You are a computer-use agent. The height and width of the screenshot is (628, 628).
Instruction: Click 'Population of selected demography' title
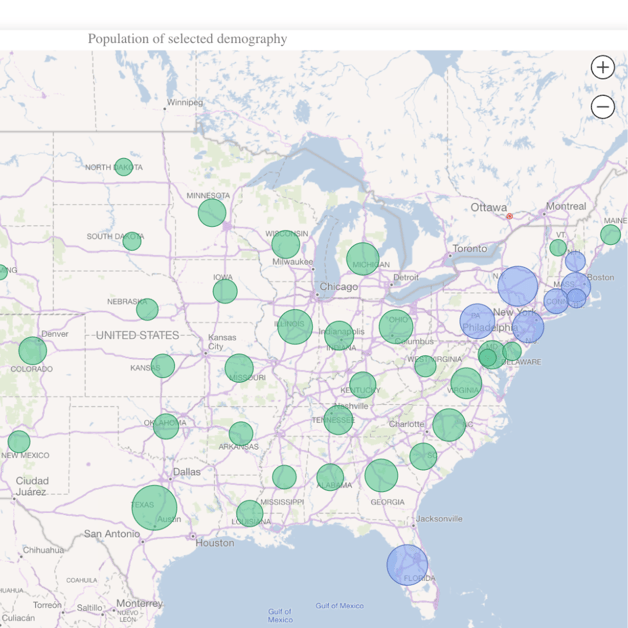click(187, 39)
